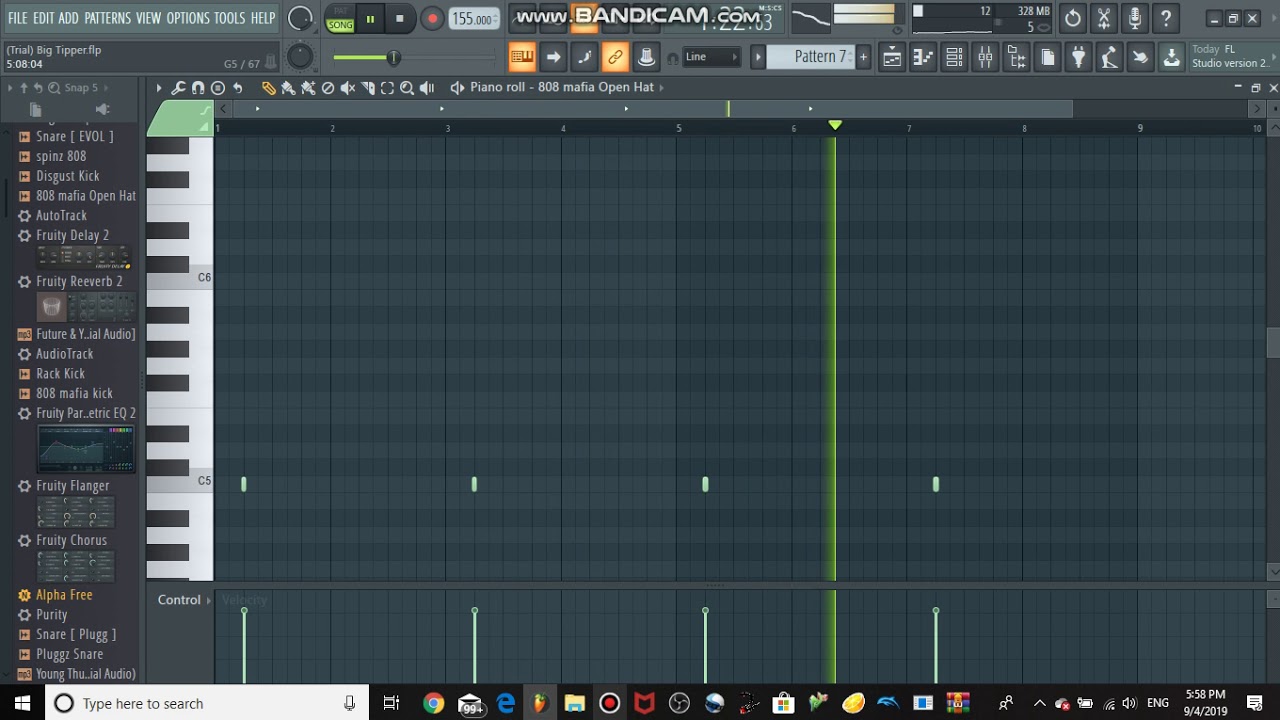Select the slice tool in piano roll toolbar
The height and width of the screenshot is (720, 1280).
click(x=368, y=88)
